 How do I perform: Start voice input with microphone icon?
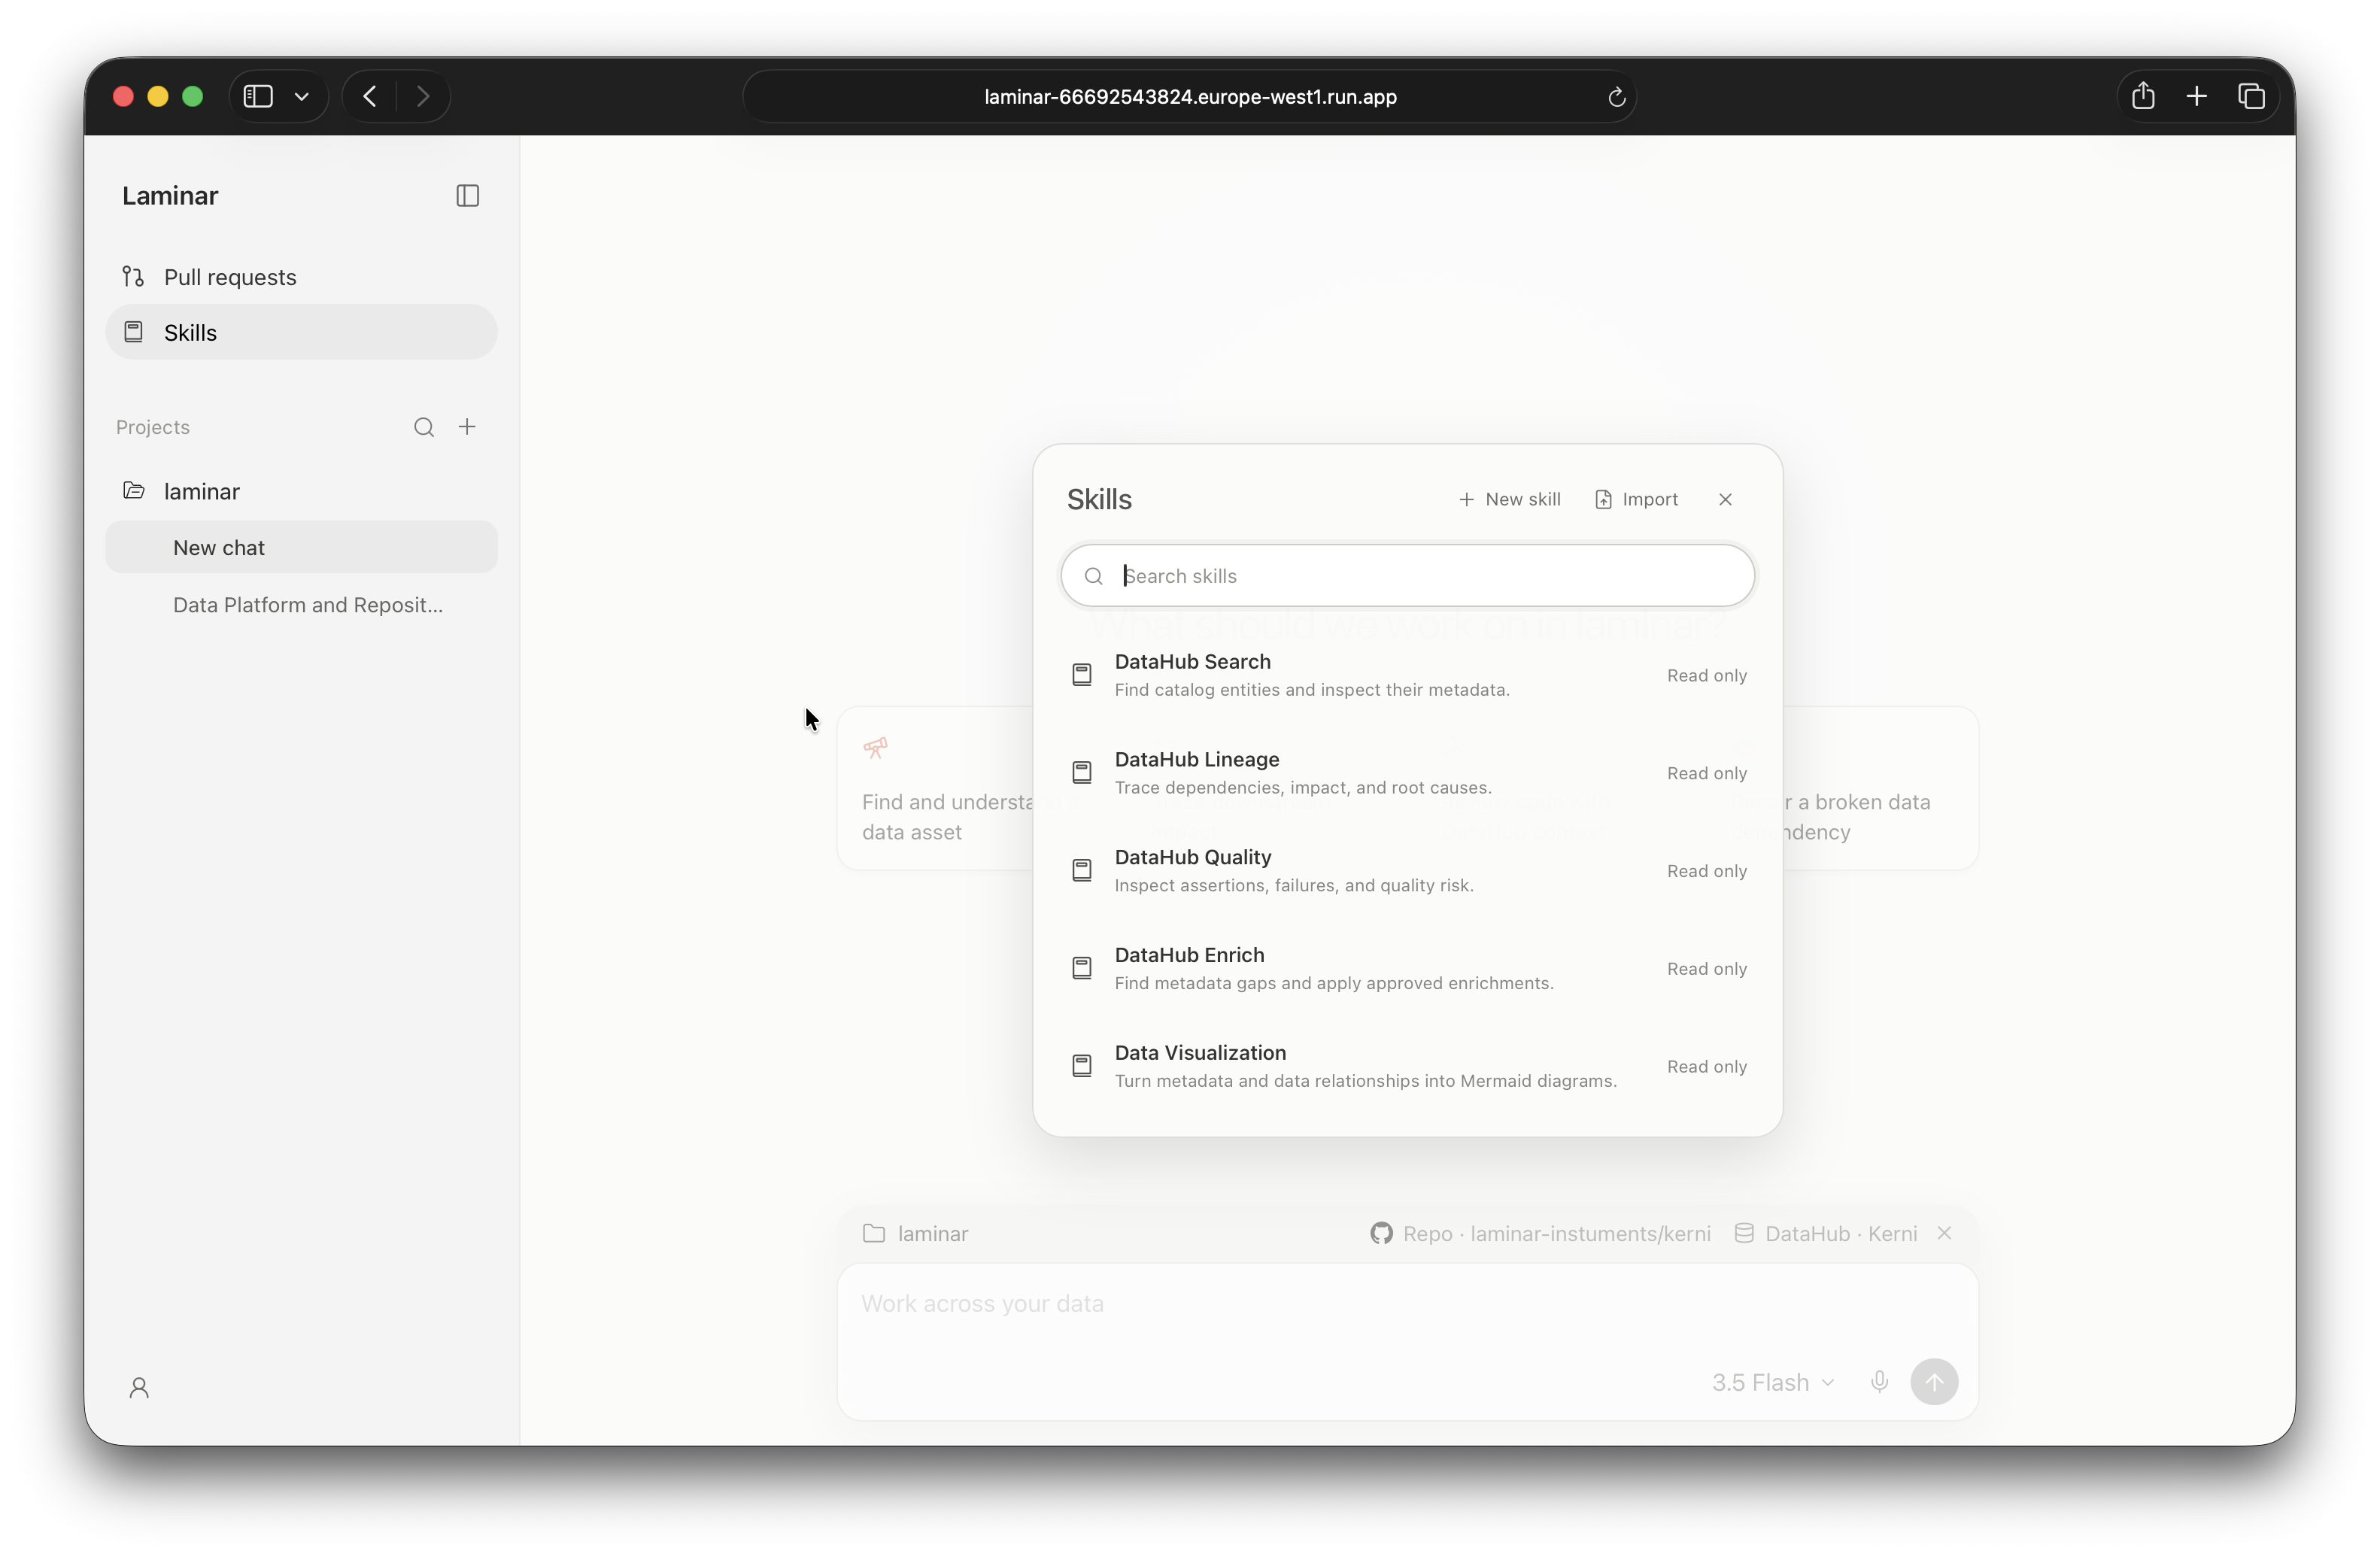(x=1879, y=1382)
